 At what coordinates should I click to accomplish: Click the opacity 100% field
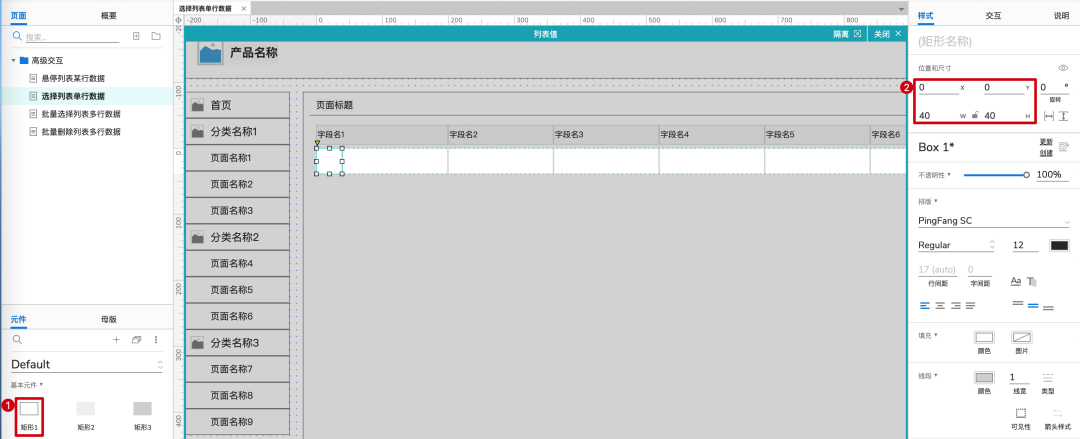tap(1052, 175)
